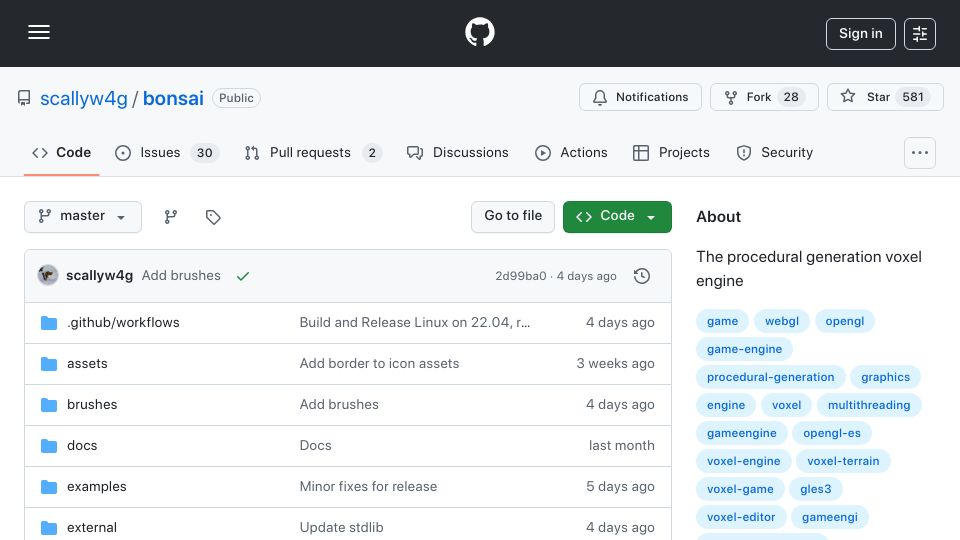Expand the additional tabs ellipsis menu
Viewport: 960px width, 540px height.
click(x=920, y=152)
